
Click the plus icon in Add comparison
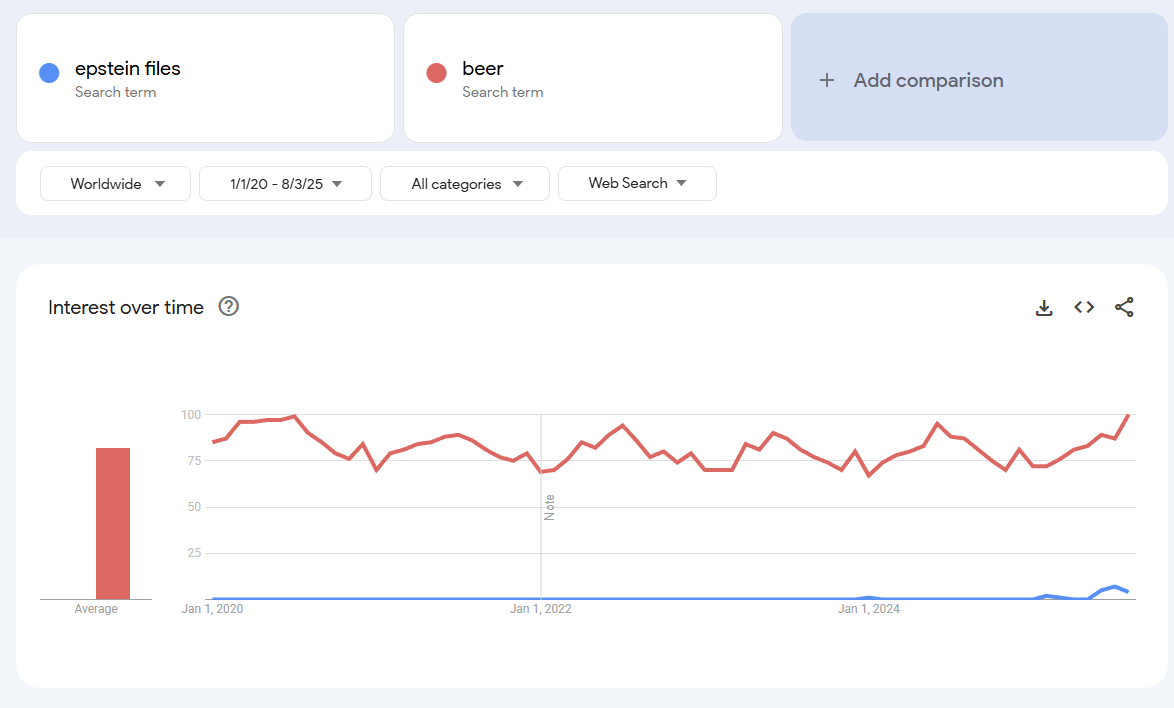[827, 80]
